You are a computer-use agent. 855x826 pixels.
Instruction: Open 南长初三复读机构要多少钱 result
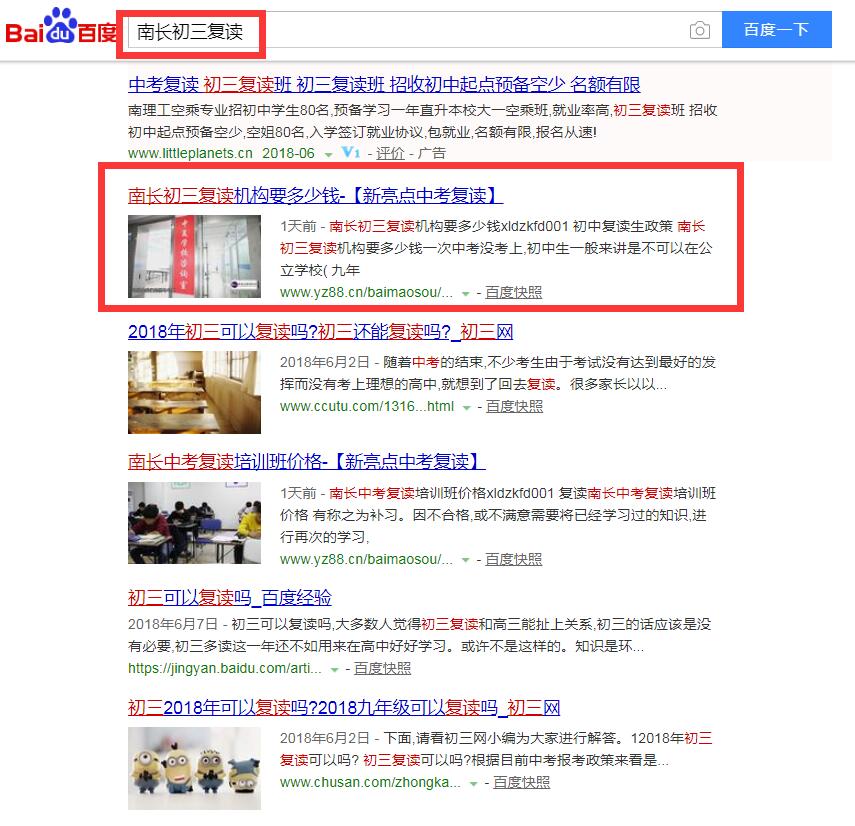point(315,195)
